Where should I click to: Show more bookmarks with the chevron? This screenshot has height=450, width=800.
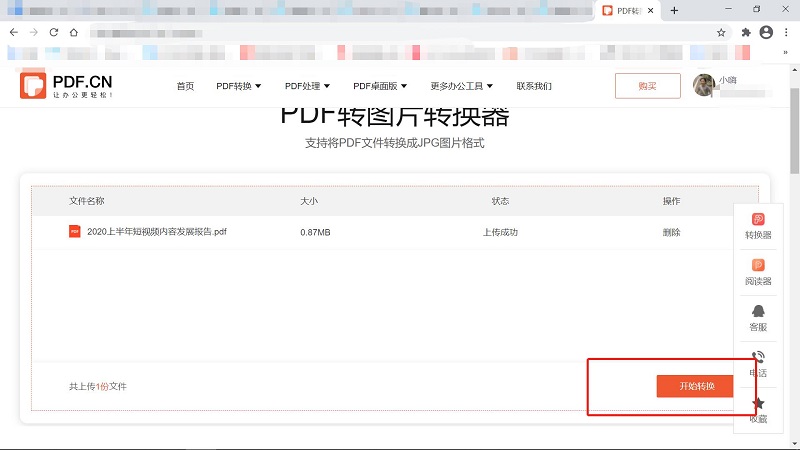(786, 52)
